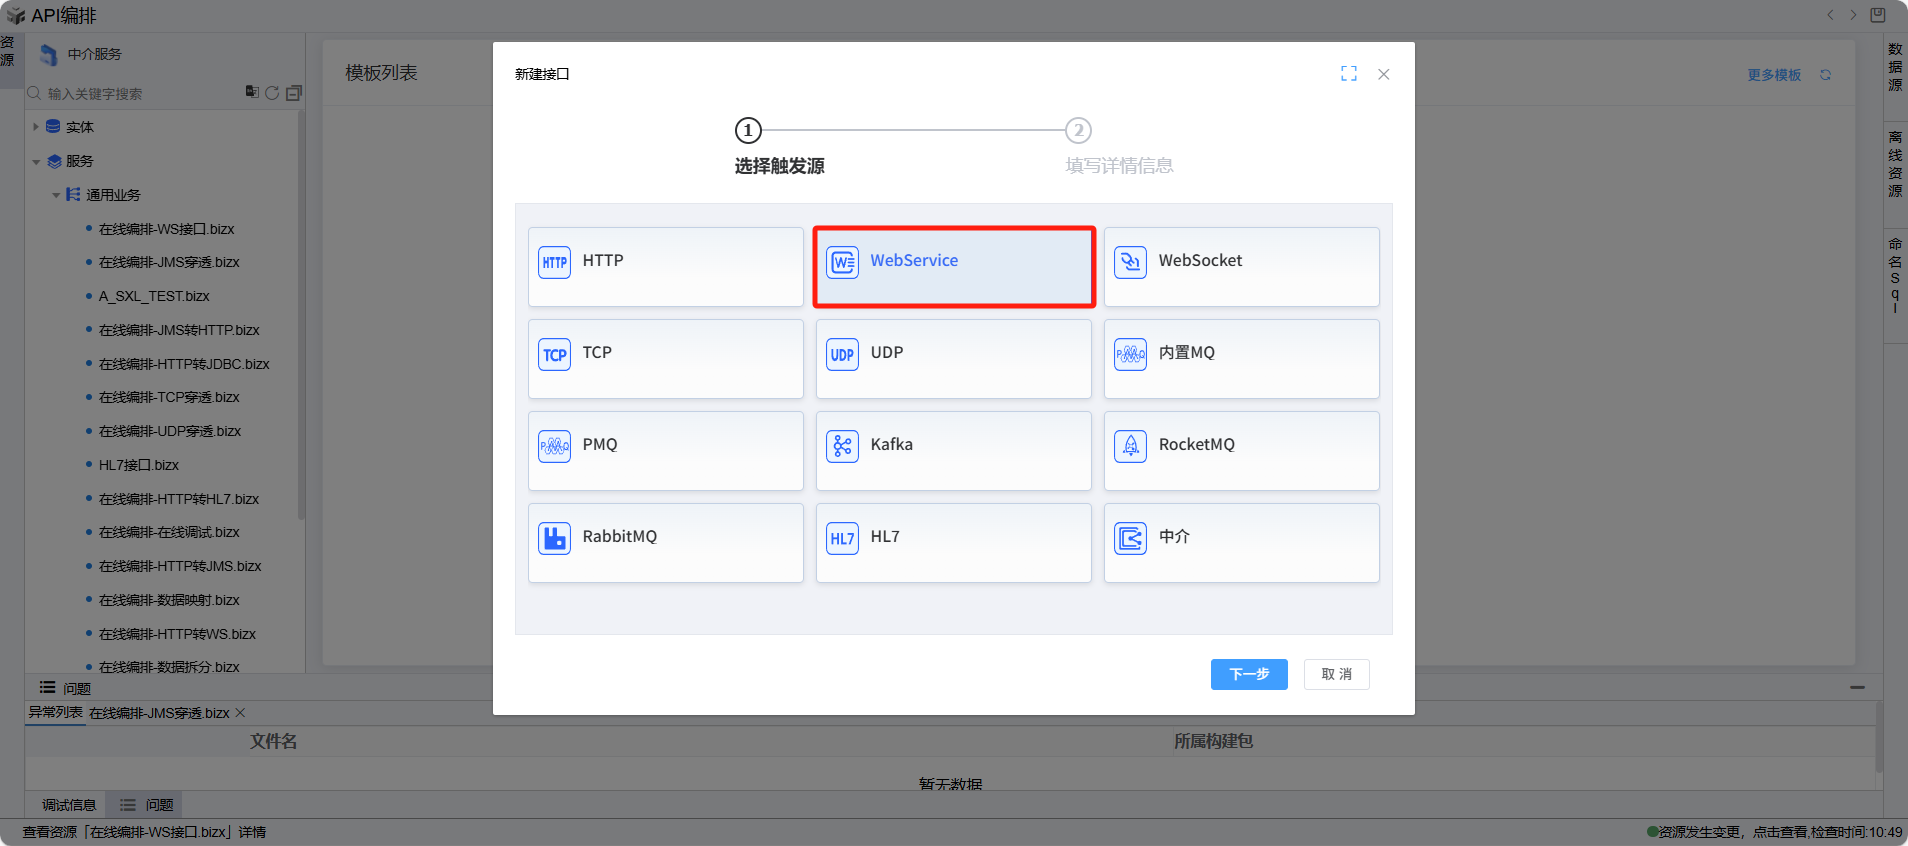This screenshot has height=846, width=1908.
Task: Pick the TCP trigger source icon
Action: point(554,354)
